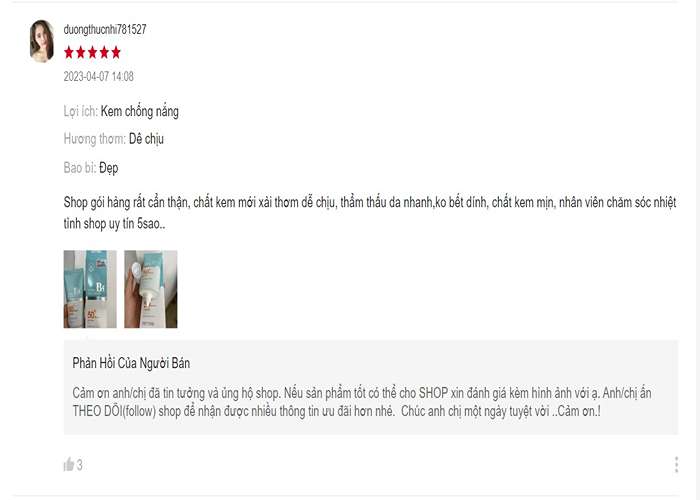Click the reviewer's profile avatar photo
Image resolution: width=700 pixels, height=500 pixels.
click(42, 41)
